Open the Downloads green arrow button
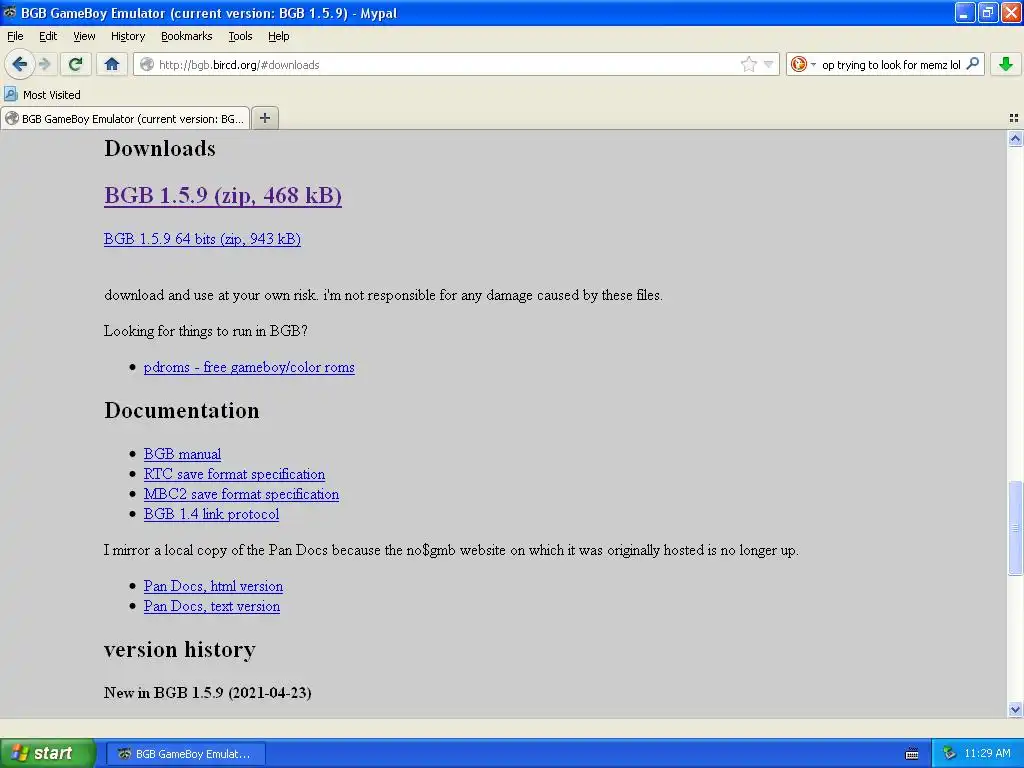 point(1006,64)
